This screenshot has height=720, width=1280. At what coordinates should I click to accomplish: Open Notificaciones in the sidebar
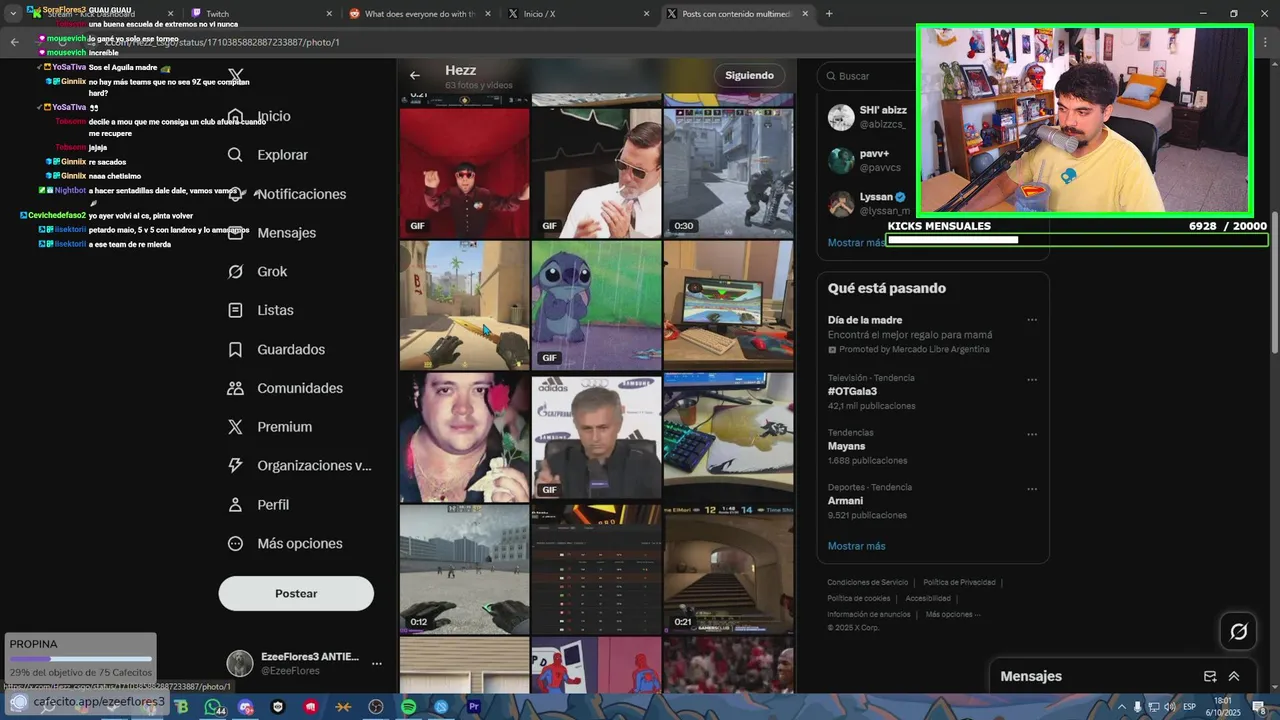[286, 194]
